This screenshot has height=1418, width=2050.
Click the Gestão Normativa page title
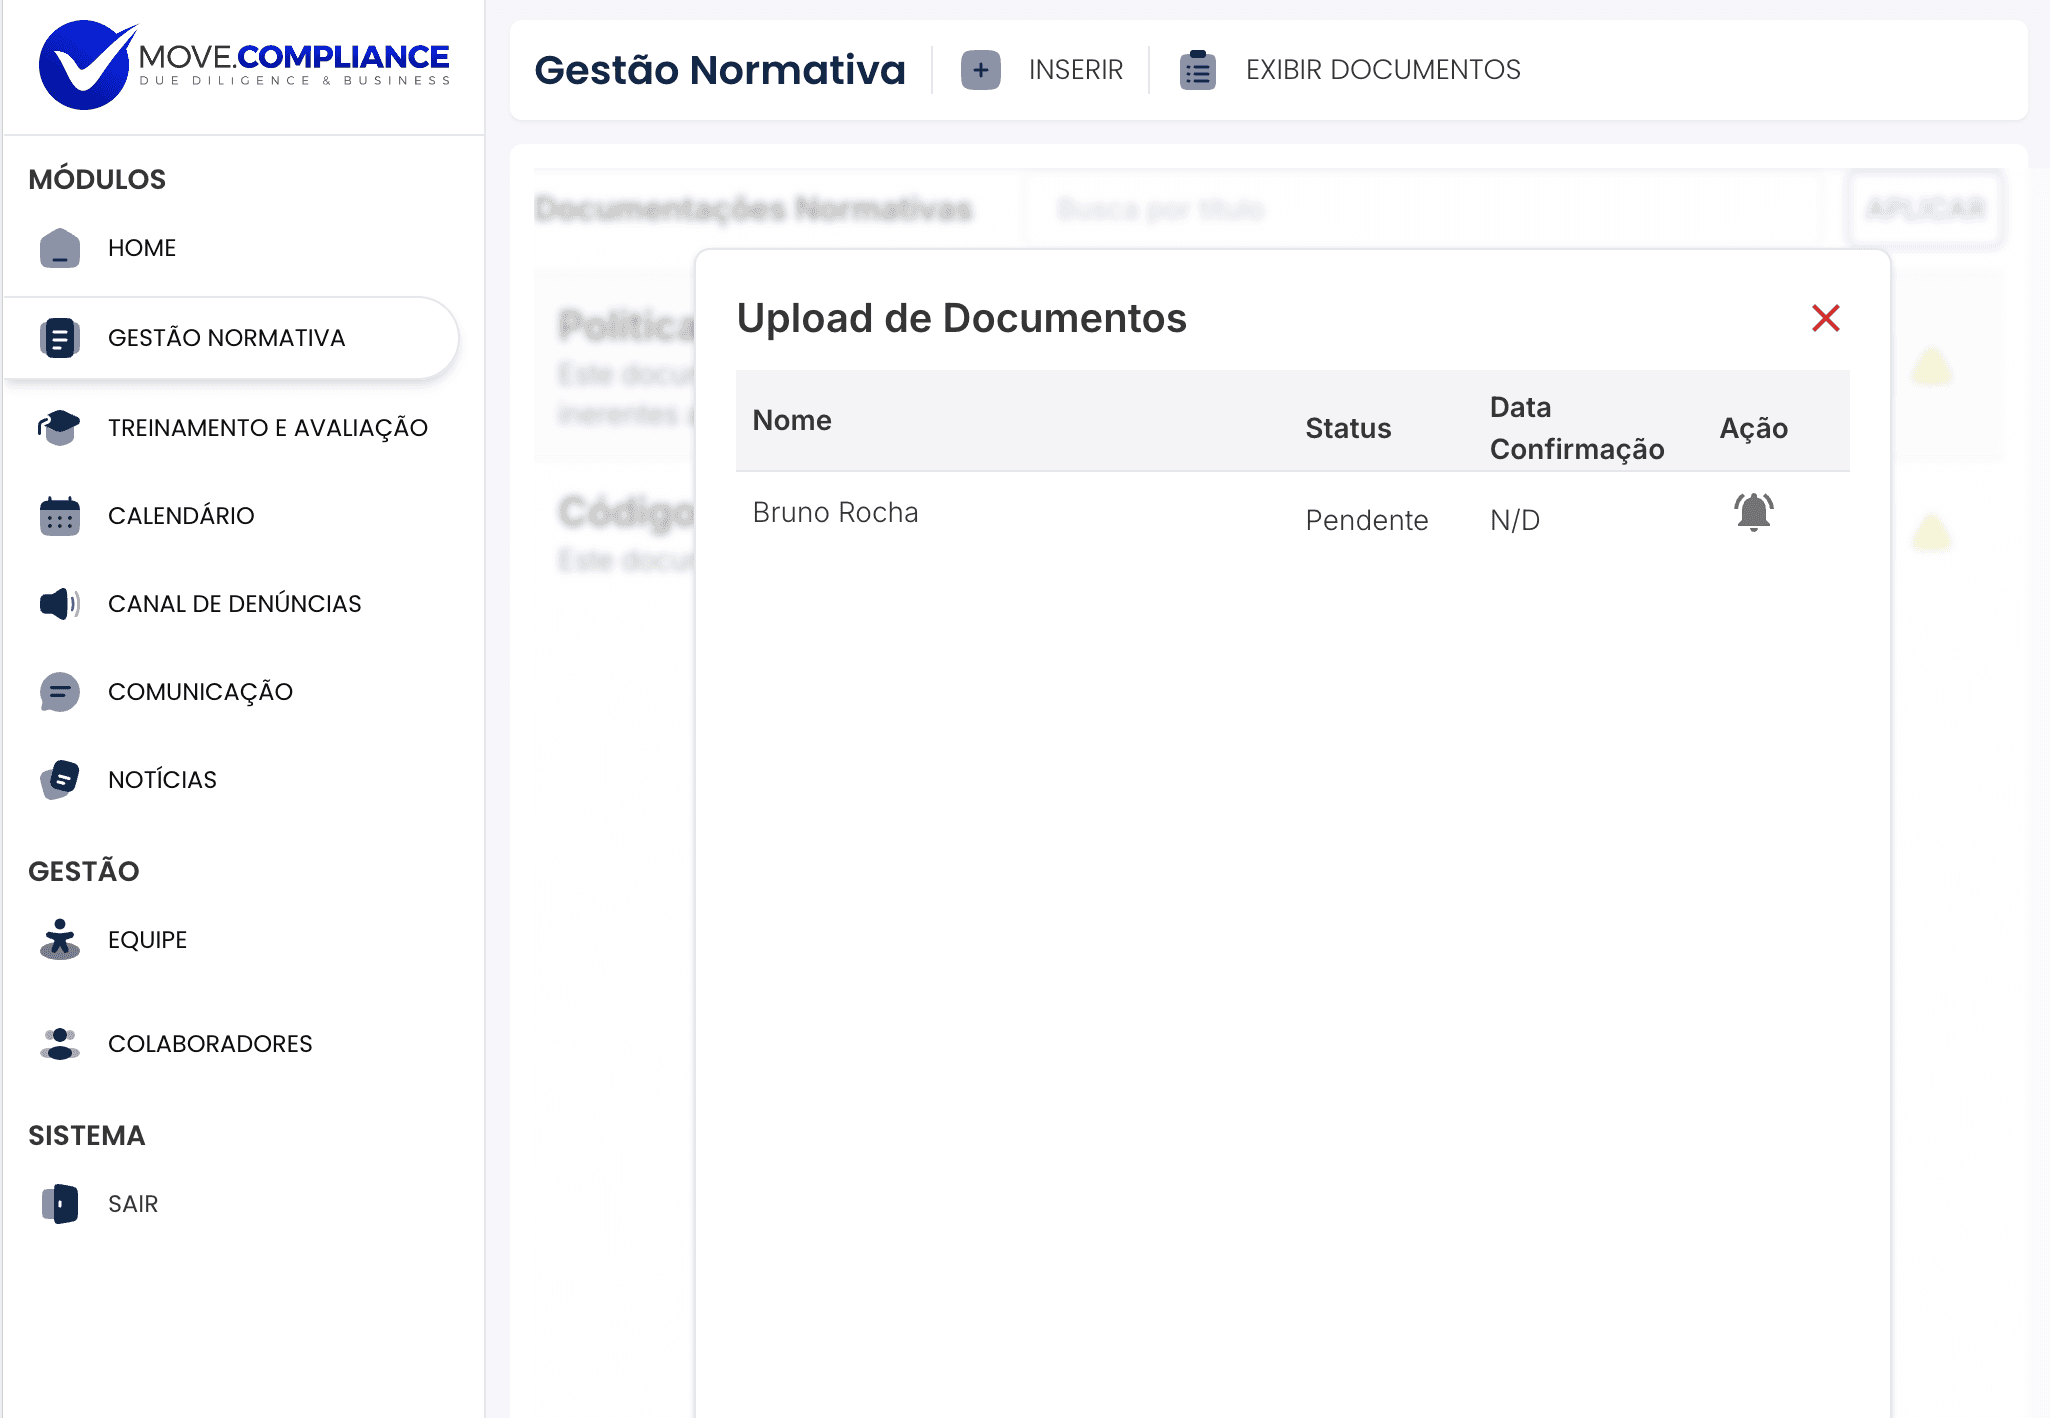tap(720, 70)
